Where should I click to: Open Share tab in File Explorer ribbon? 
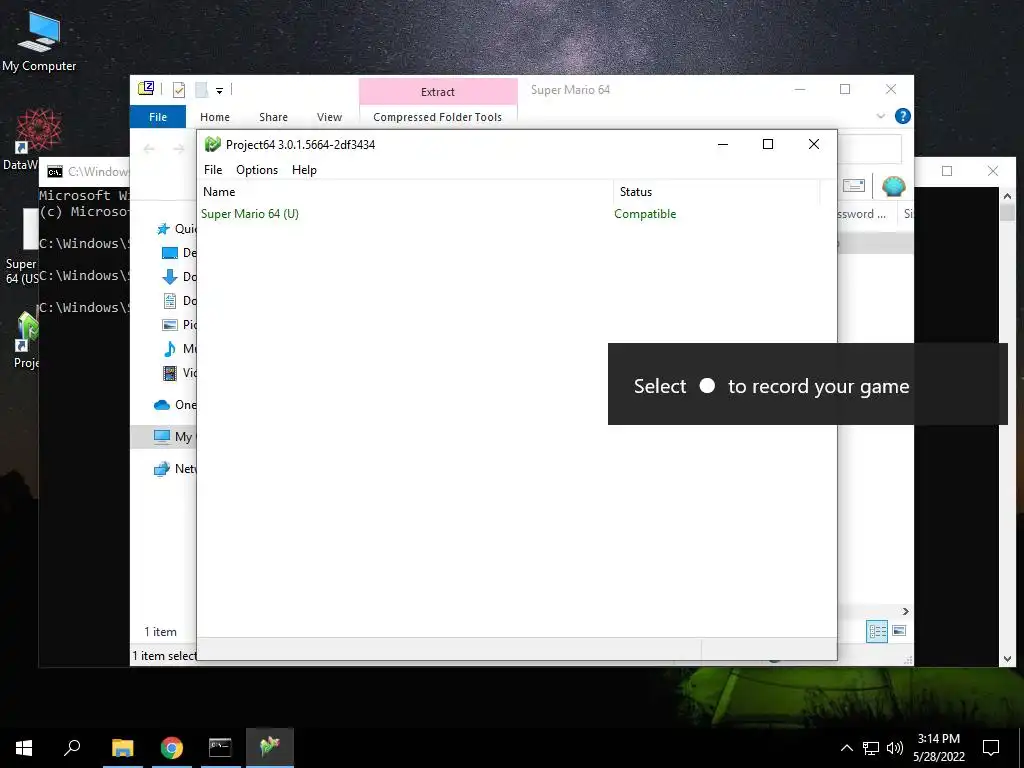[273, 117]
